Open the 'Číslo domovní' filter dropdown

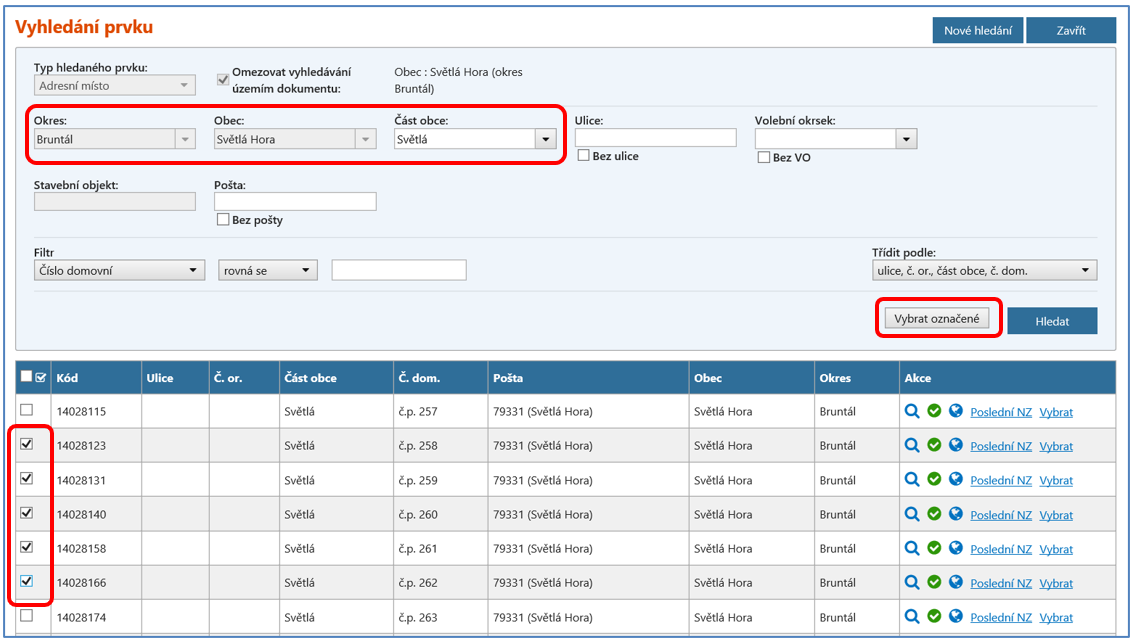coord(193,270)
